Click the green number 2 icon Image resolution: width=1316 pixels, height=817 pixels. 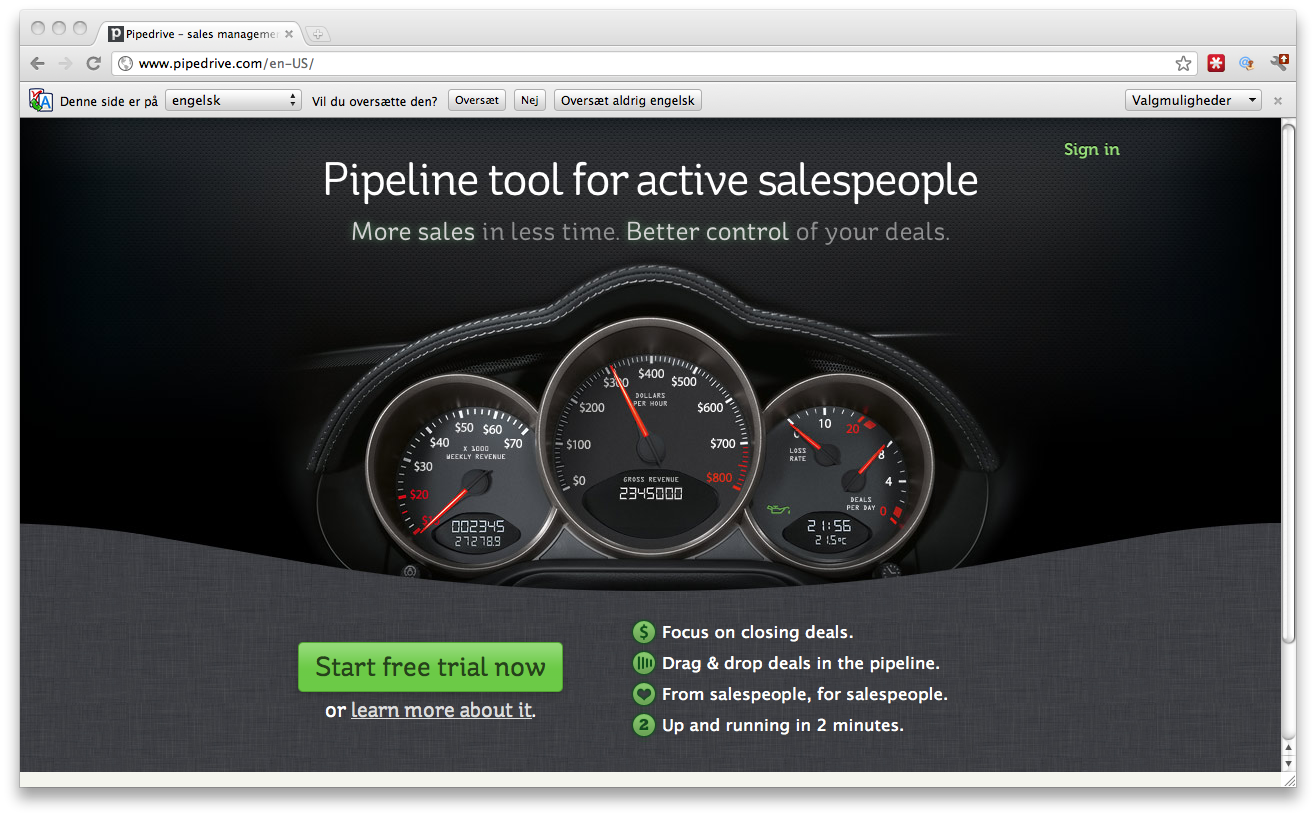pos(644,725)
